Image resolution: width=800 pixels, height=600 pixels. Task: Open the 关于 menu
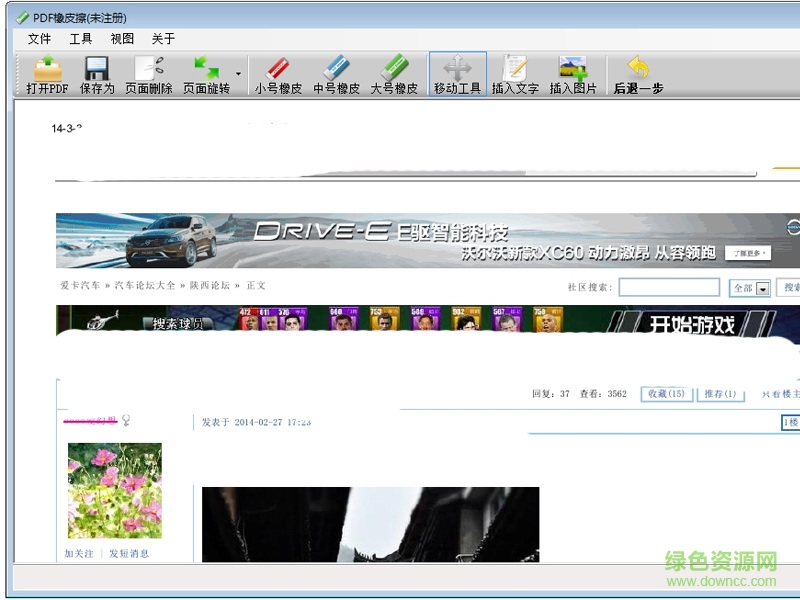click(163, 39)
